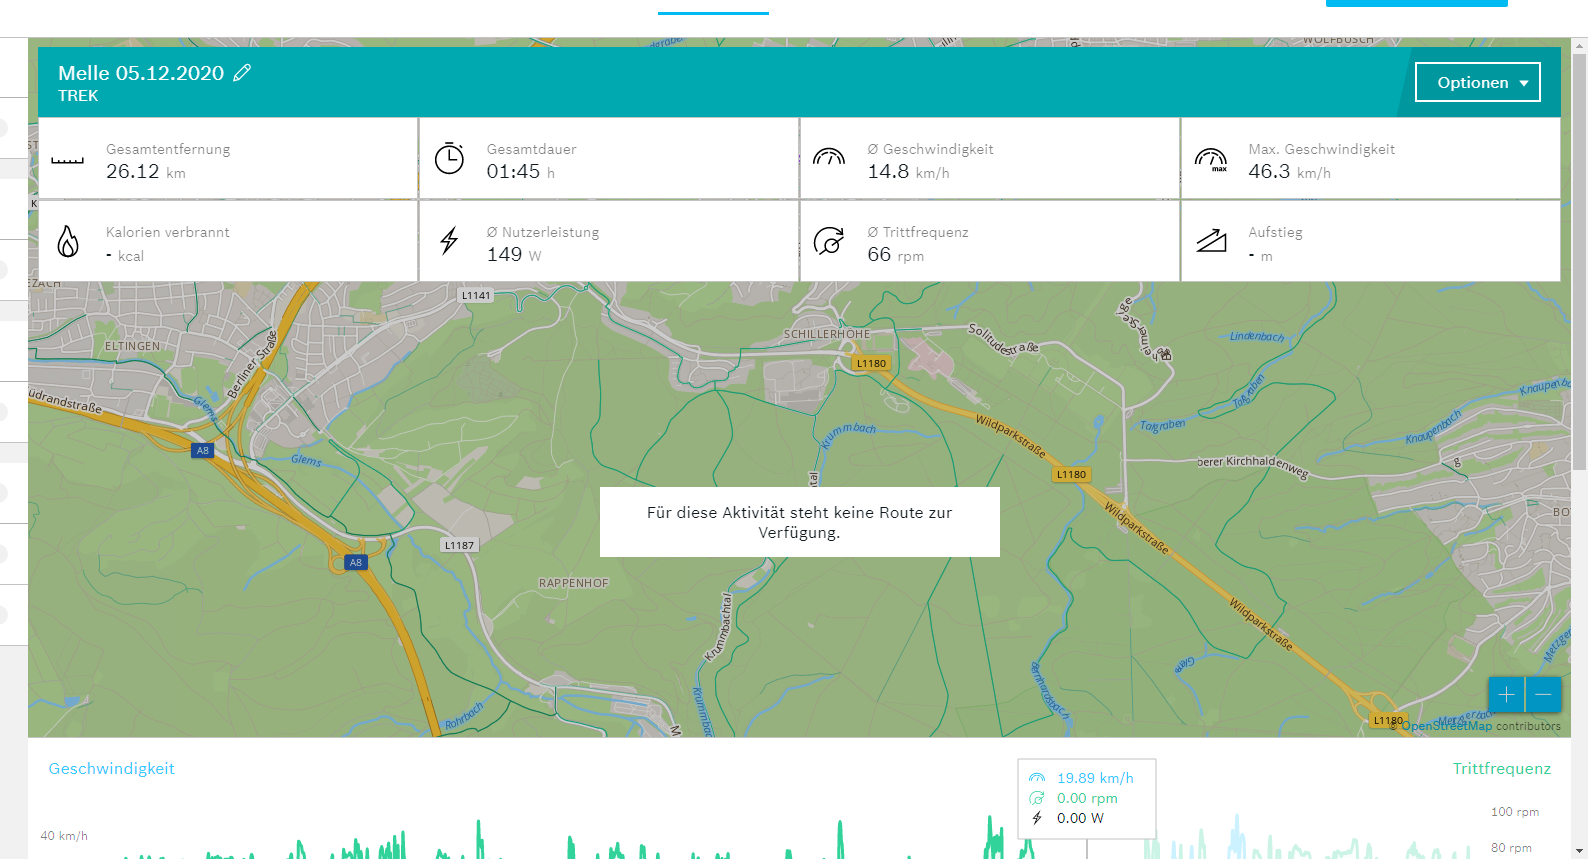Click the no-route message box on map
1588x859 pixels.
coord(799,522)
